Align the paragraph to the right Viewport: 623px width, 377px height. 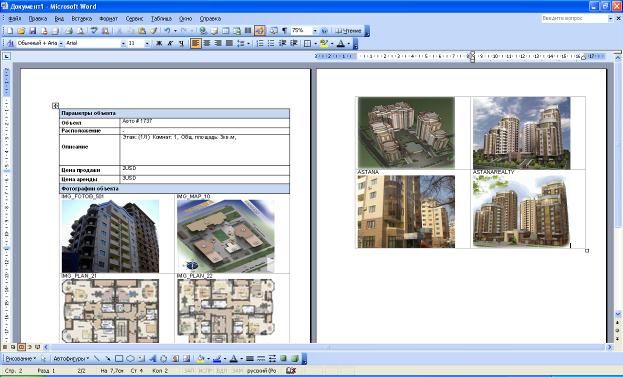coord(218,43)
